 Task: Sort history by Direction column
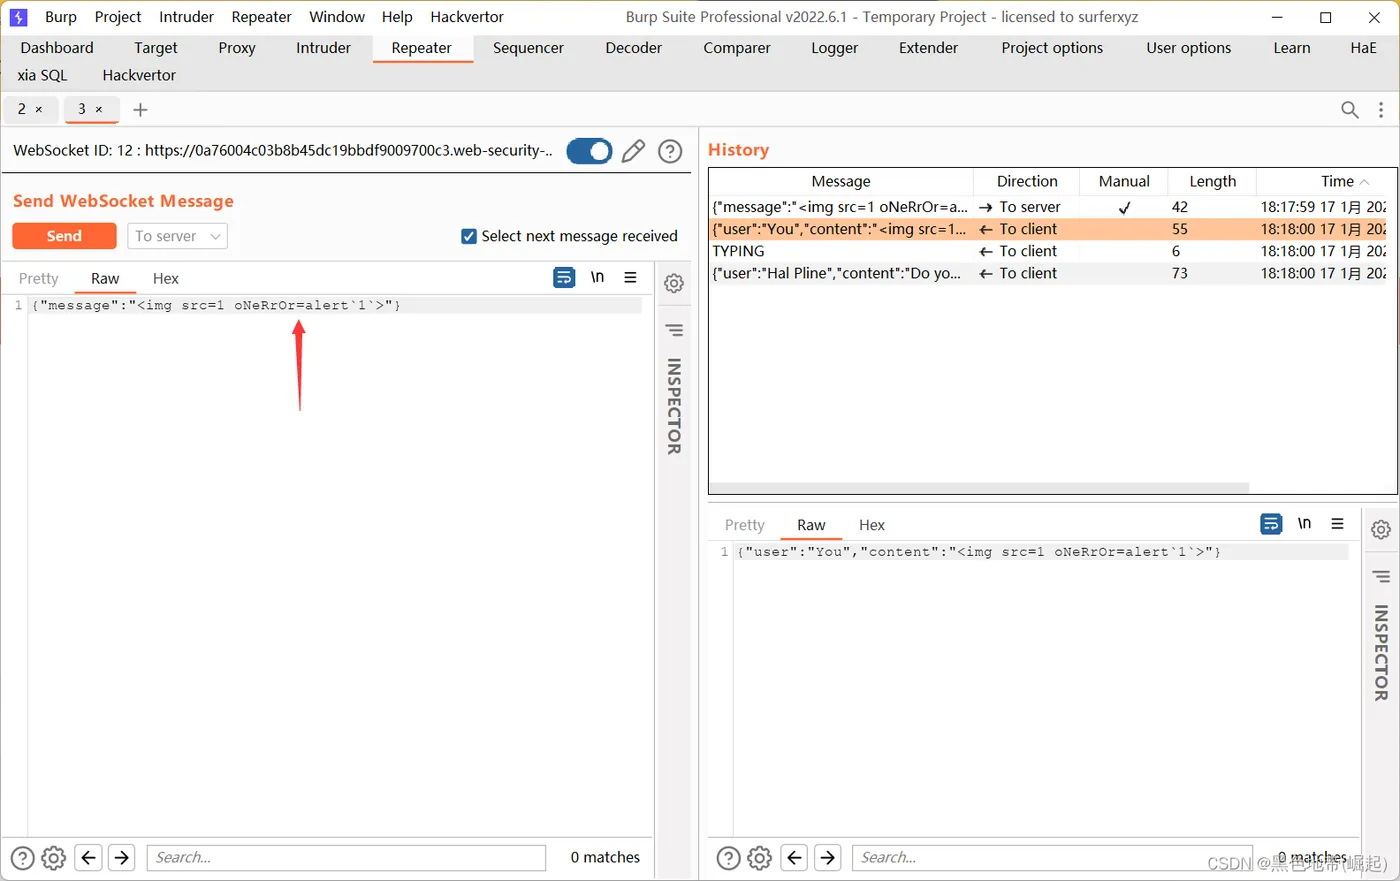(1027, 181)
